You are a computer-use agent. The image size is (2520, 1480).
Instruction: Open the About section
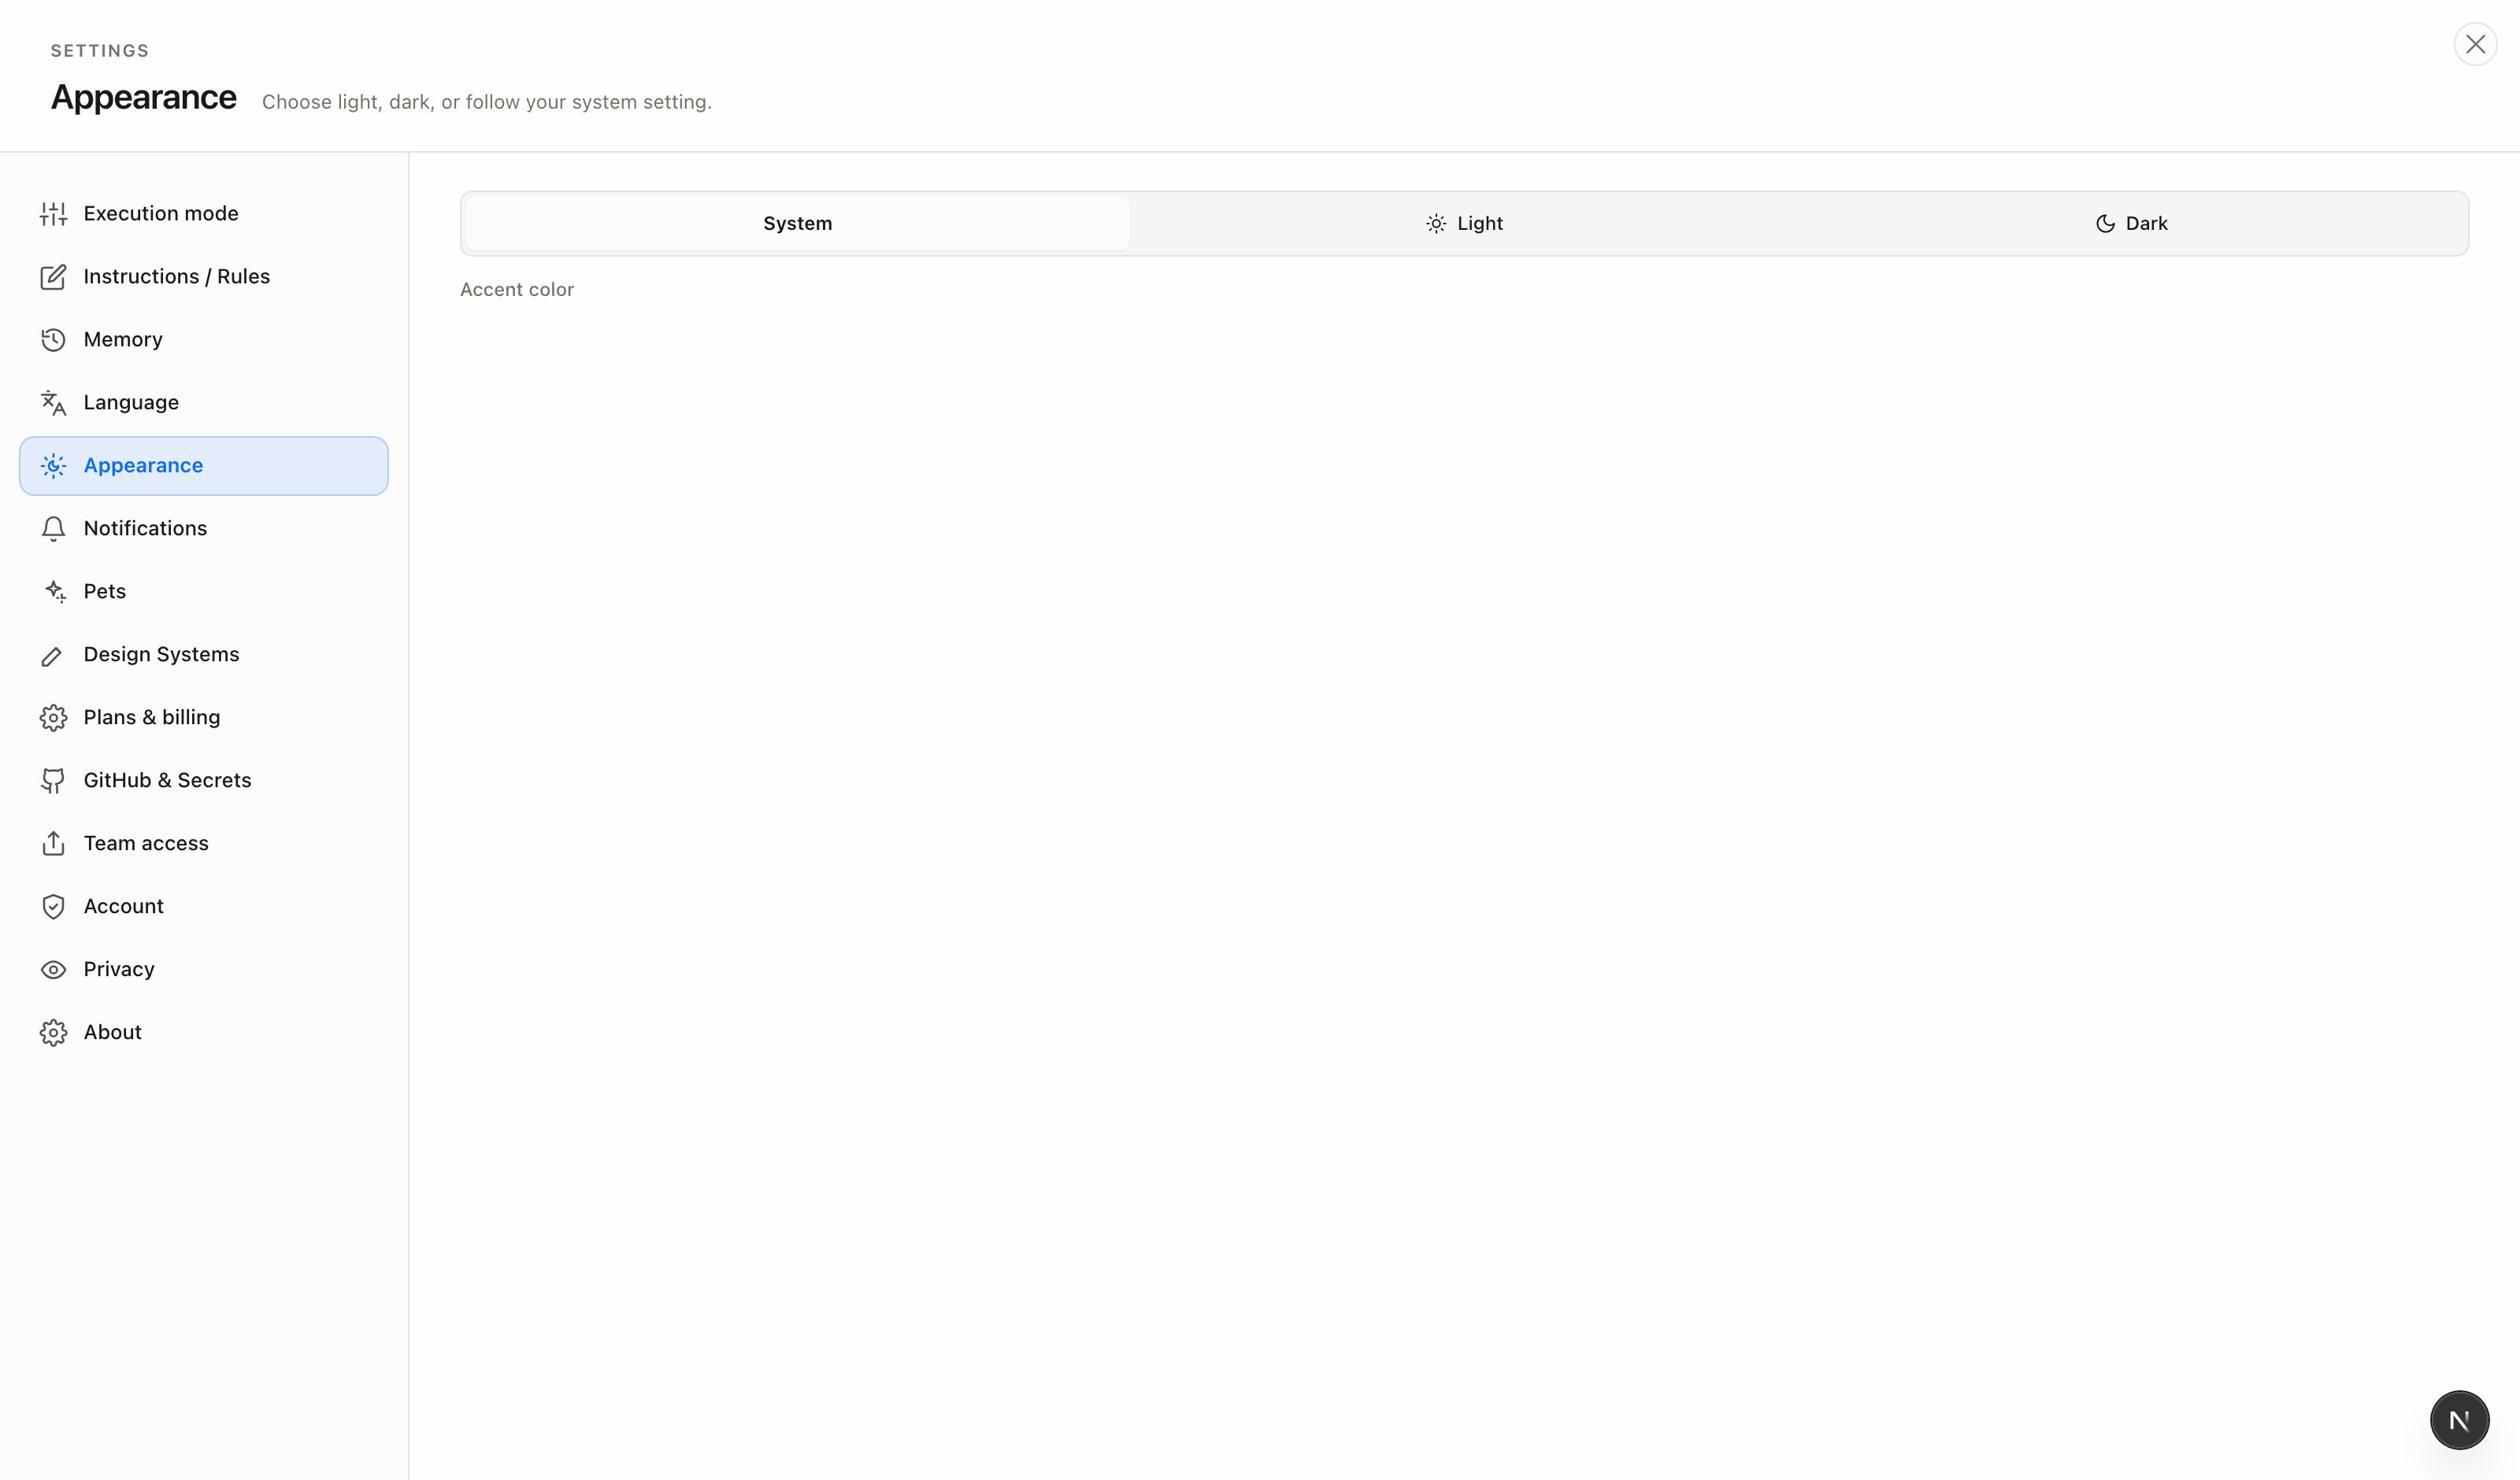pos(204,1033)
